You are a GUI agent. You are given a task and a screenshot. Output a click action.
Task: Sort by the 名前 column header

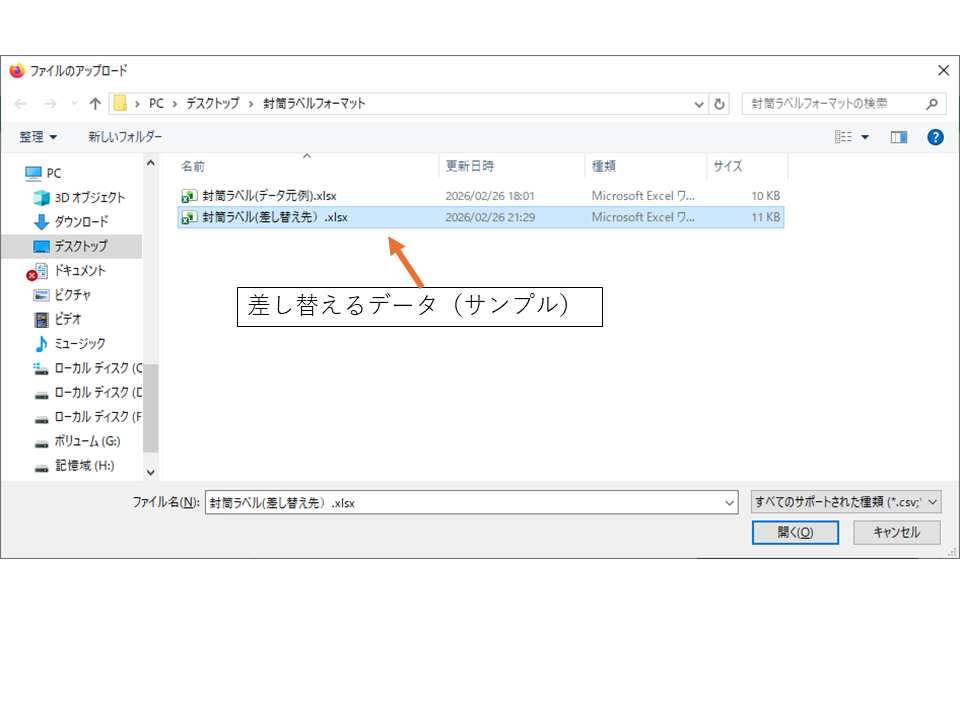[x=193, y=166]
